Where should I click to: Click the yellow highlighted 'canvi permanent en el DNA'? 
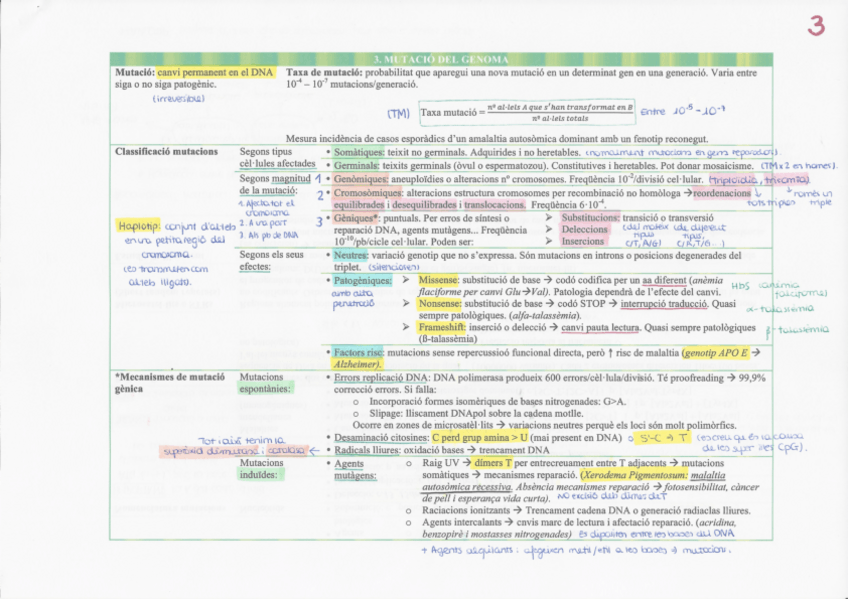point(215,73)
